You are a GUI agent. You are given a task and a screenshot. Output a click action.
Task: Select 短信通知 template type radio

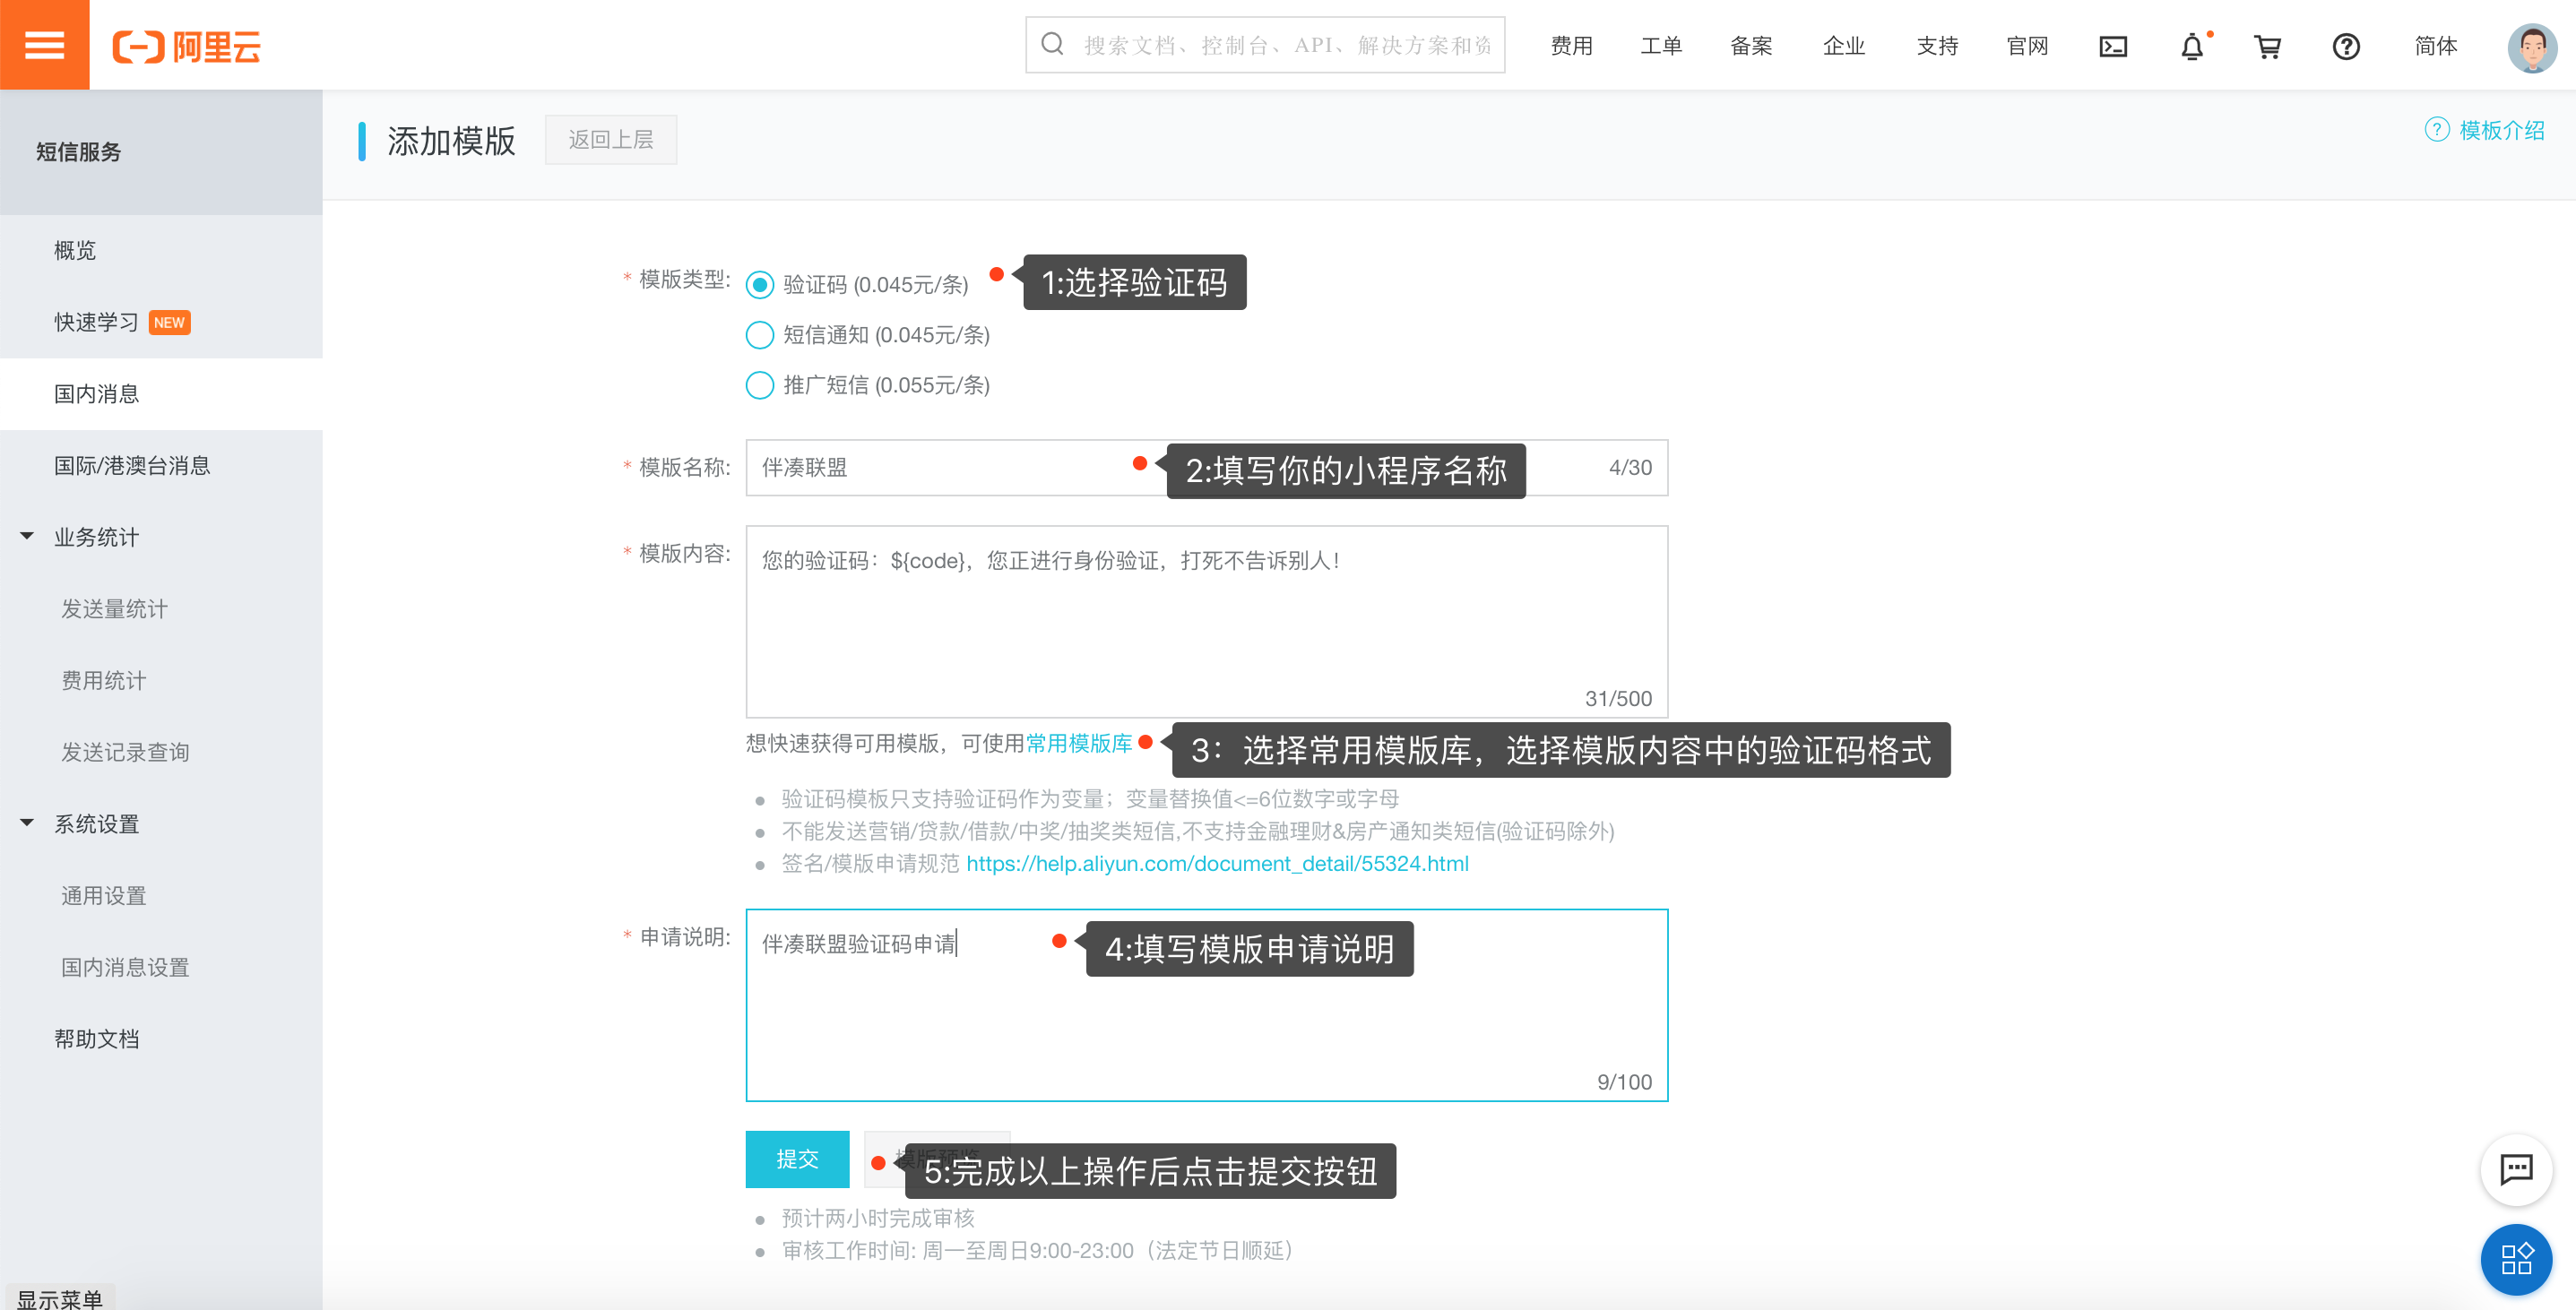pyautogui.click(x=760, y=335)
